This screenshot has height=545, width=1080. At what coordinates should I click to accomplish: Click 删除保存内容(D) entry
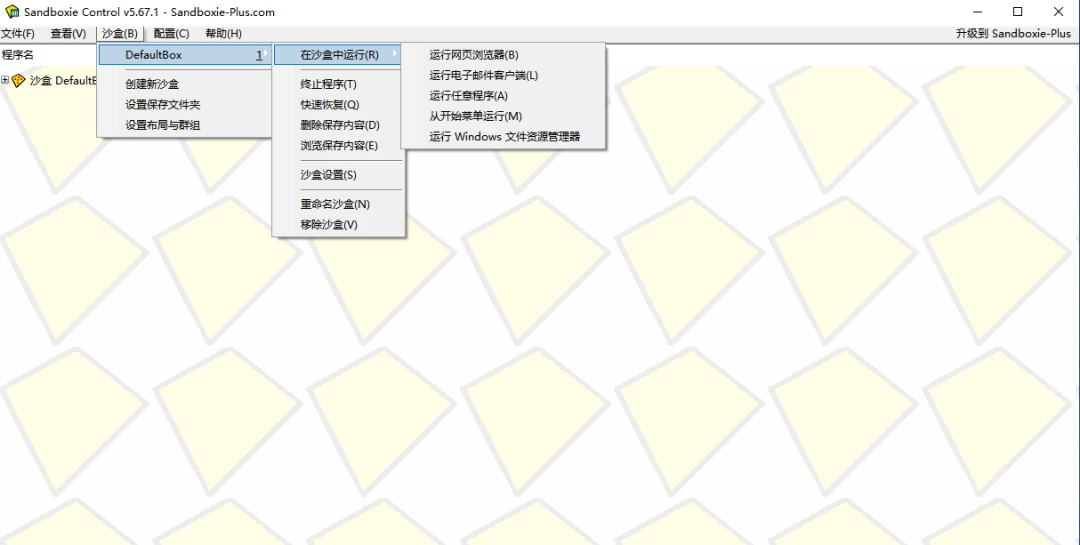(x=340, y=125)
